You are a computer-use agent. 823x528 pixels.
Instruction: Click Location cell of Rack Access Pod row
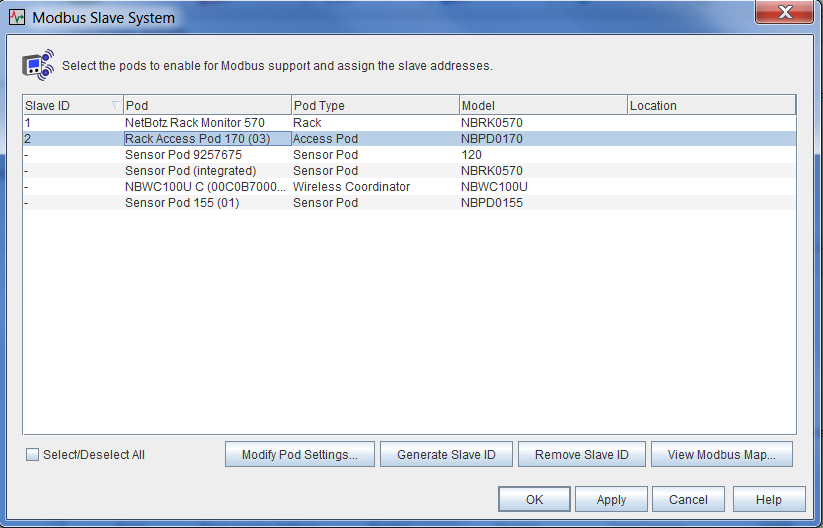pyautogui.click(x=712, y=139)
